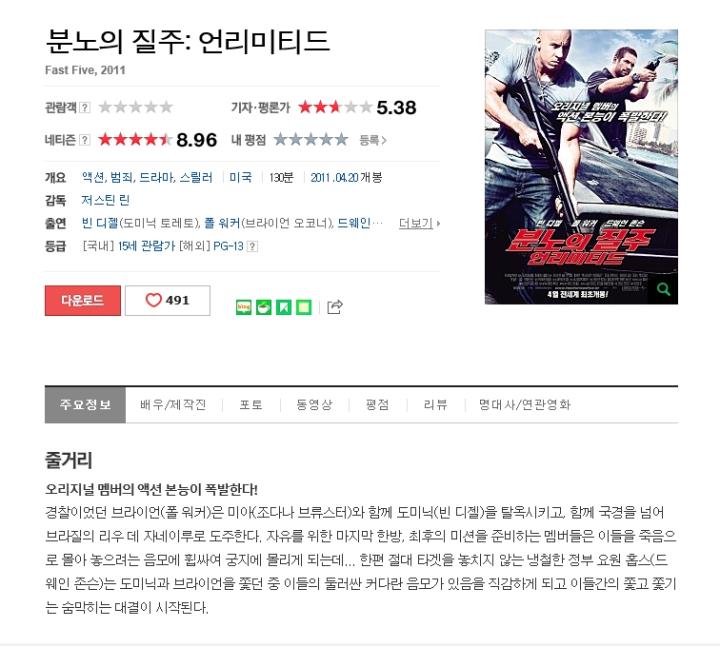
Task: Set my rating stars under 내 평점
Action: (x=310, y=140)
